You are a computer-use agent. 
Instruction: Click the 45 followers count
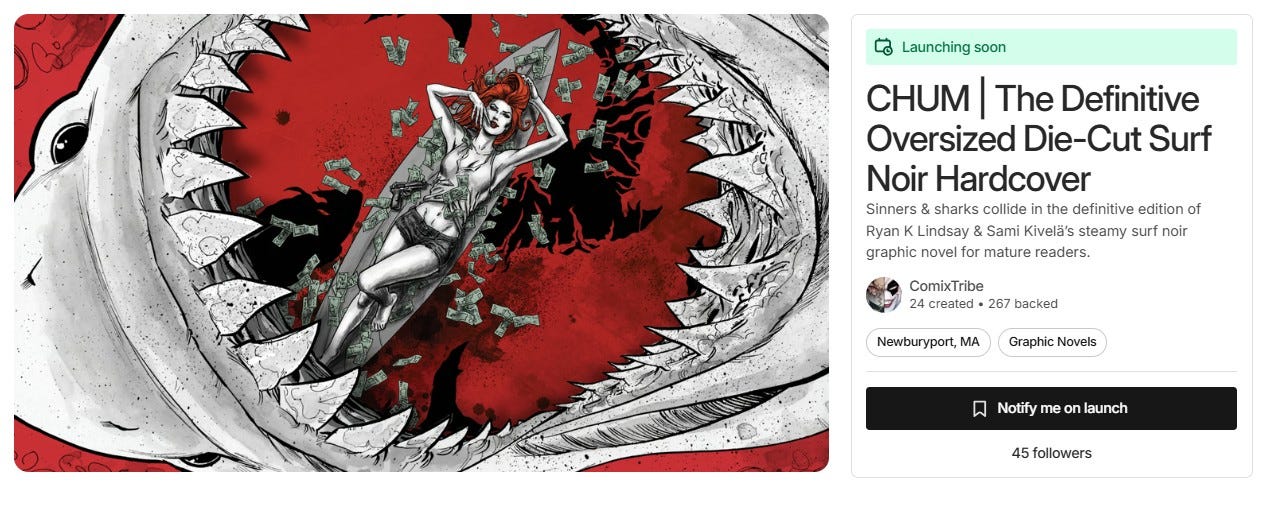coord(1051,453)
